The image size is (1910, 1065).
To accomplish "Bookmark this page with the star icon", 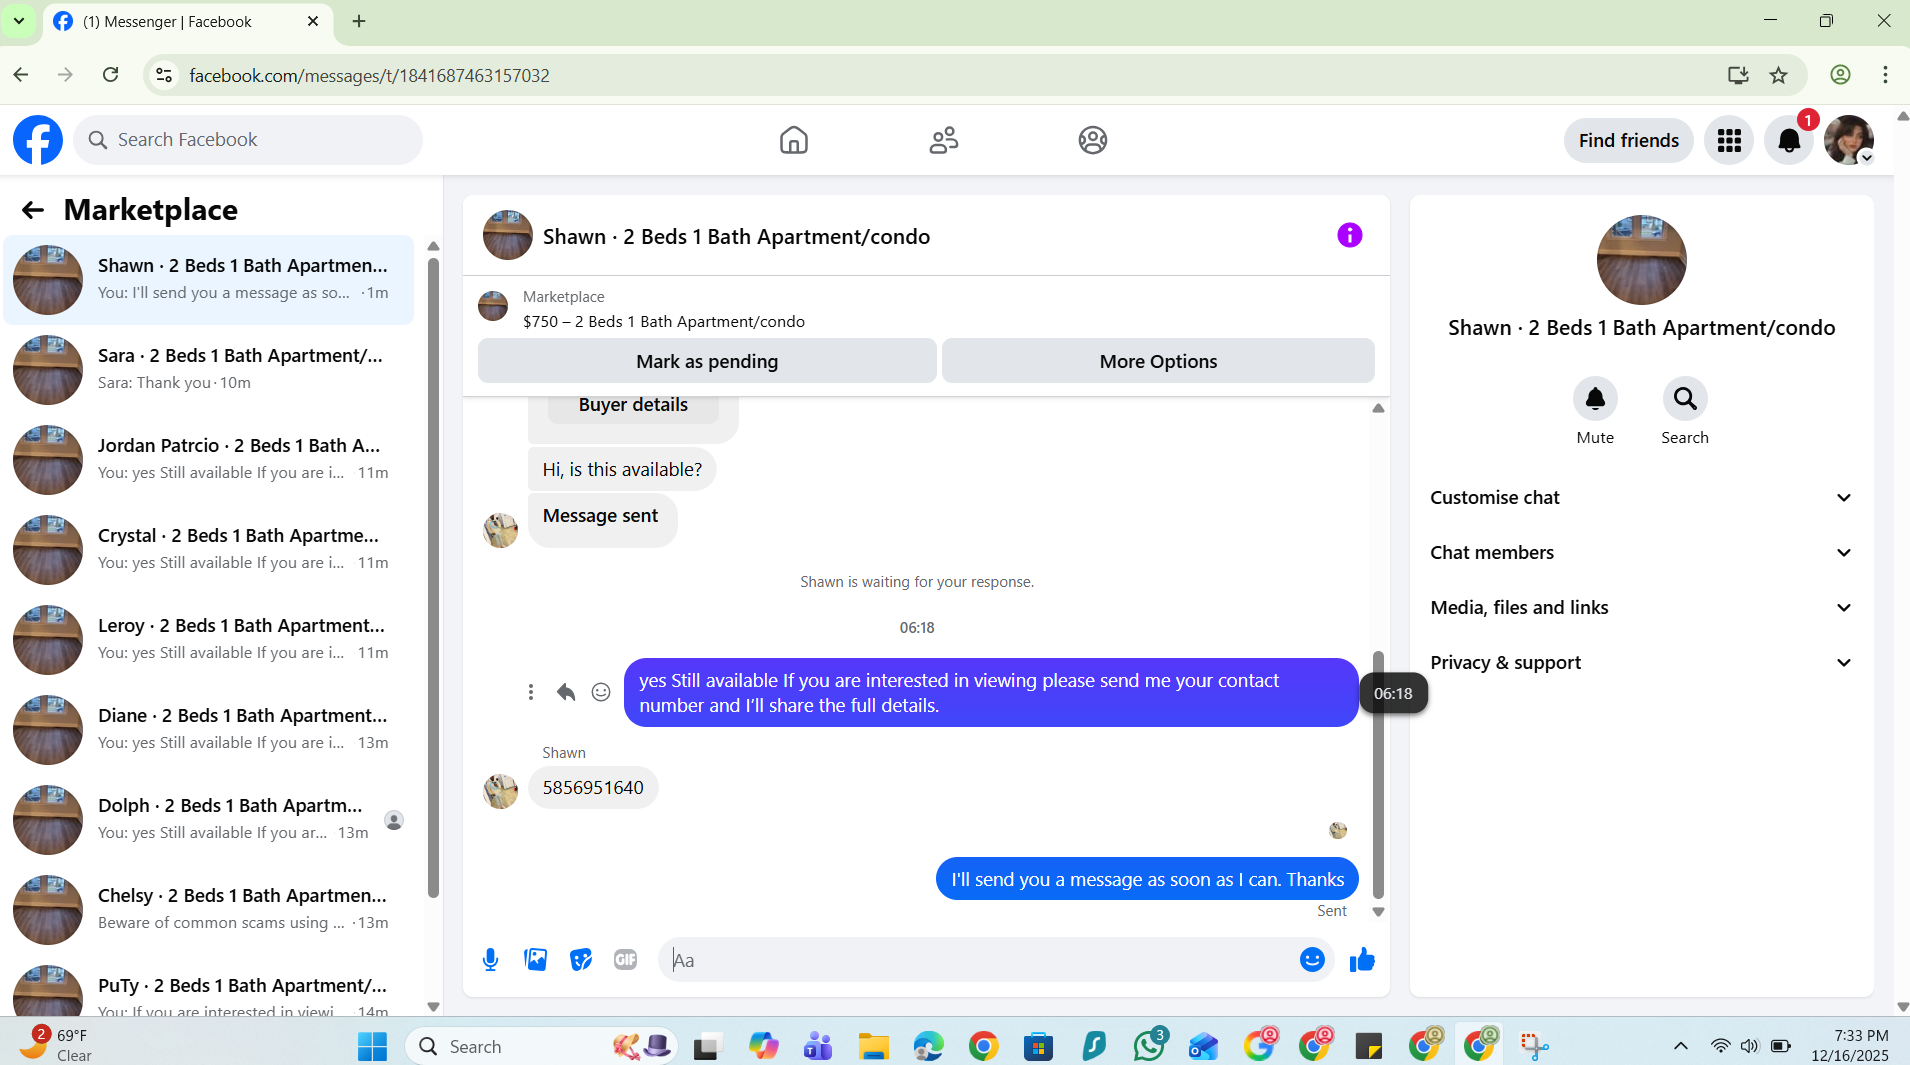I will pos(1778,75).
